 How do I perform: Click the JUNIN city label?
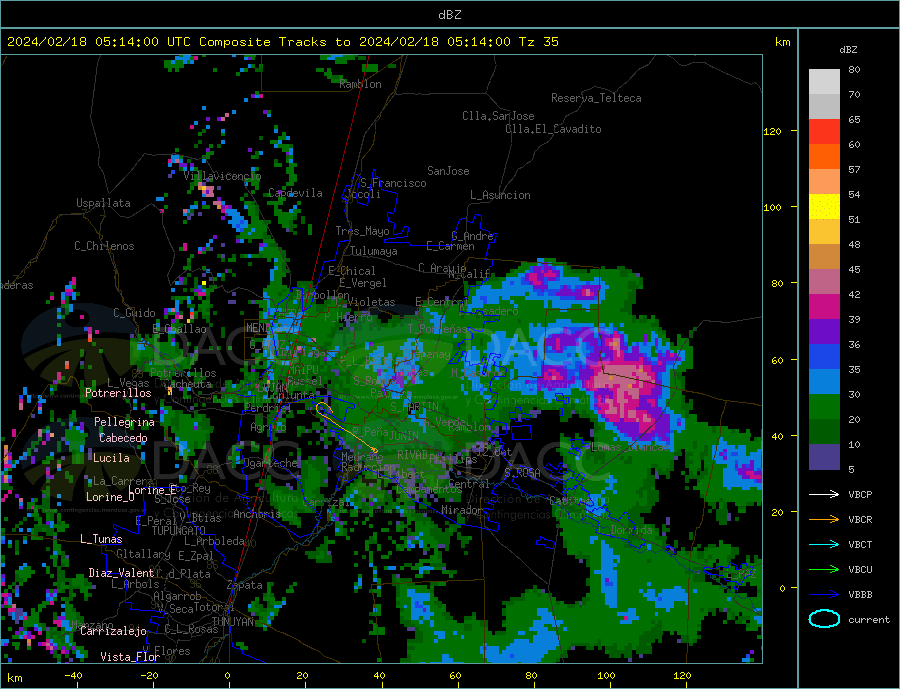click(404, 436)
